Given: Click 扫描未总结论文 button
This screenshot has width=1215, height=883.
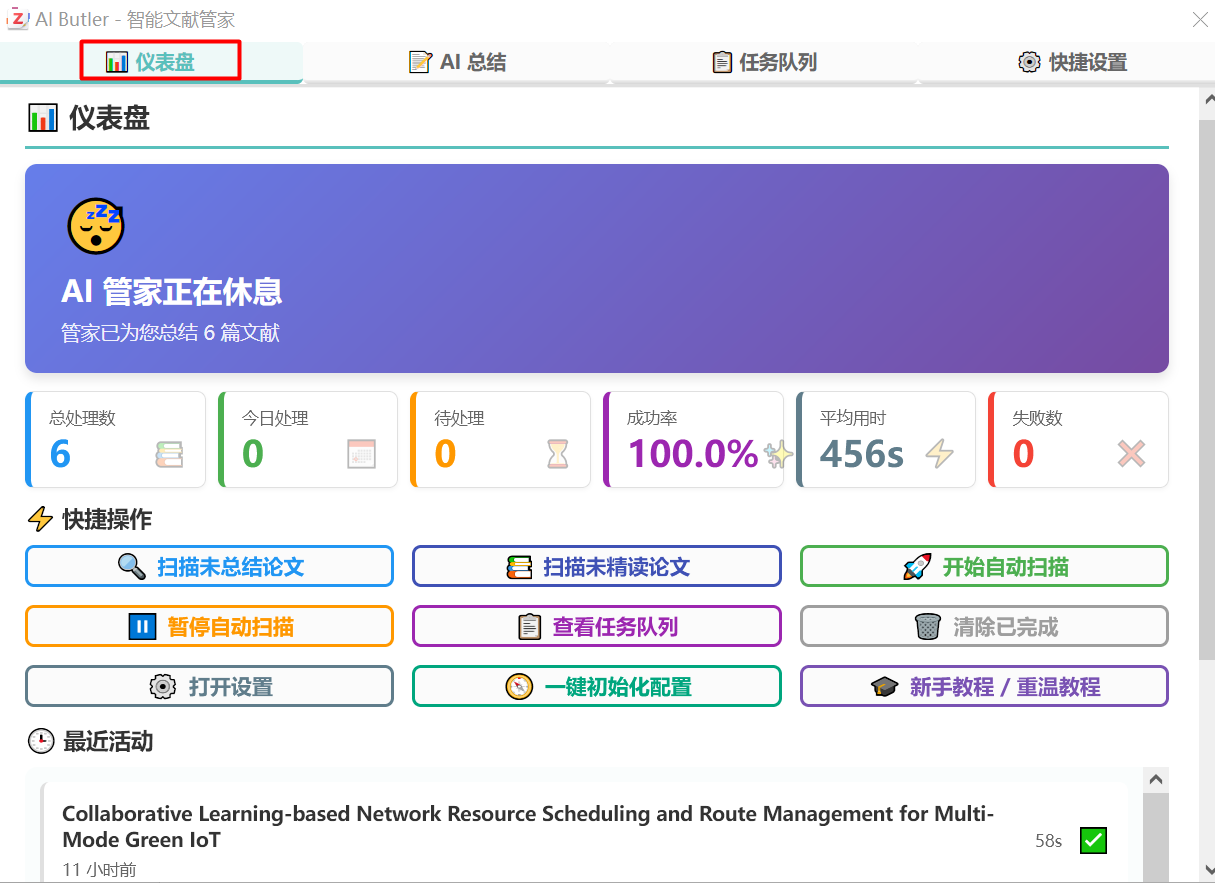Looking at the screenshot, I should (209, 567).
